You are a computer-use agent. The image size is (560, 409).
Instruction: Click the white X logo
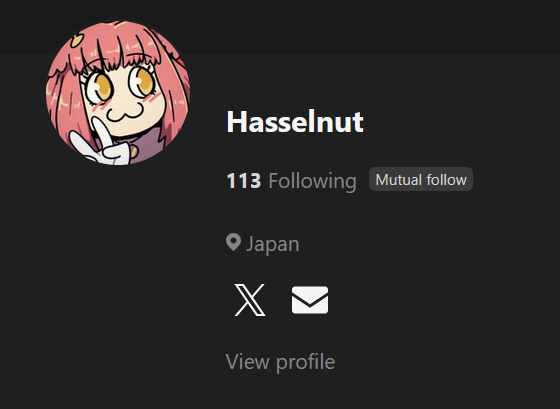pyautogui.click(x=250, y=300)
